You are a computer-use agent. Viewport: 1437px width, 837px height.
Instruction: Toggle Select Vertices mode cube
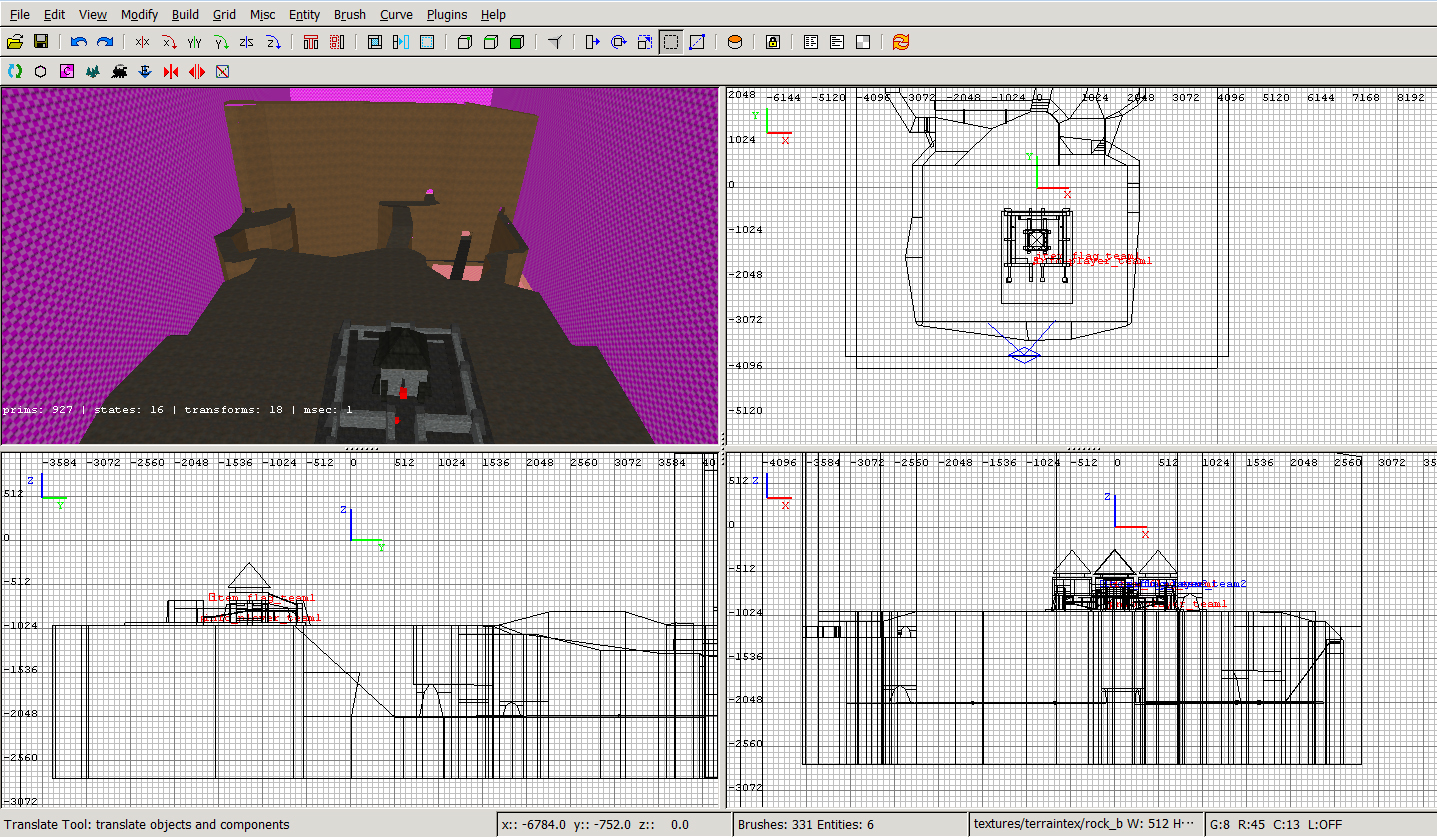click(465, 42)
